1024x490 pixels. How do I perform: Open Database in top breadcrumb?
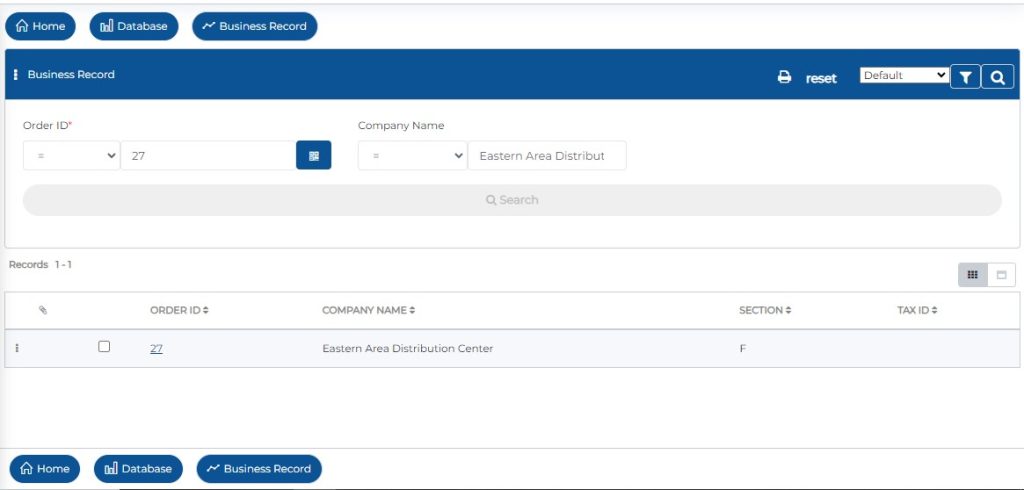134,26
